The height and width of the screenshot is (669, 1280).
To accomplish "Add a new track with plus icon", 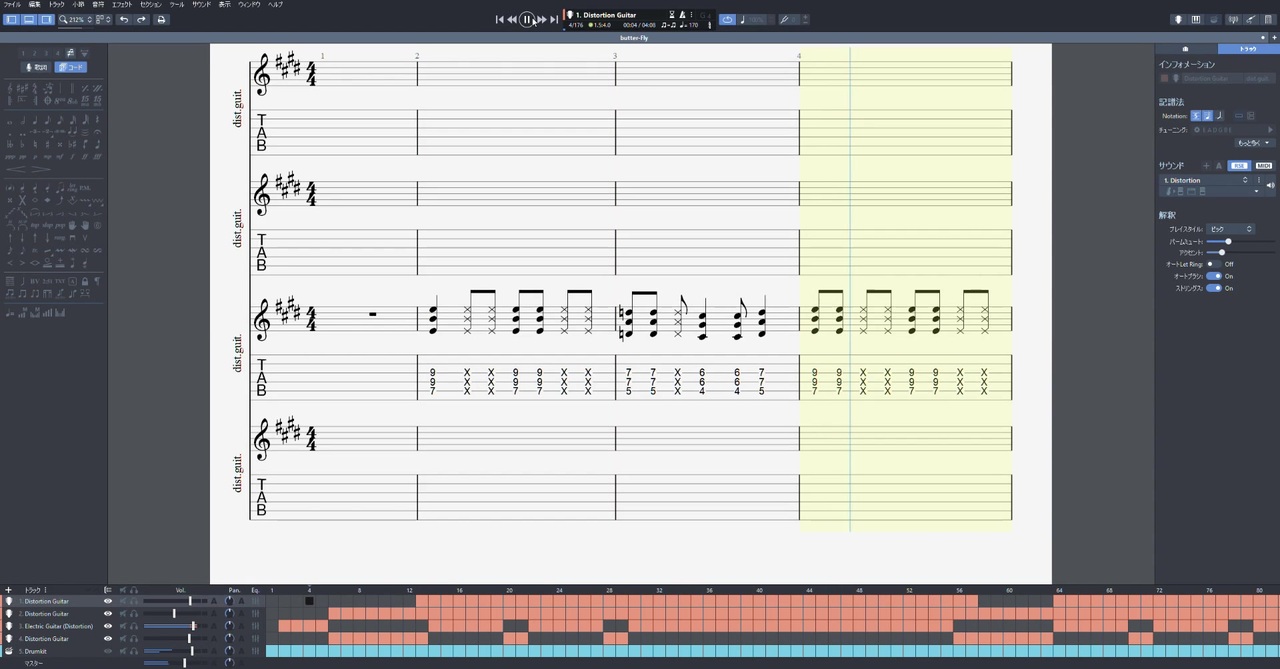I will coord(9,590).
